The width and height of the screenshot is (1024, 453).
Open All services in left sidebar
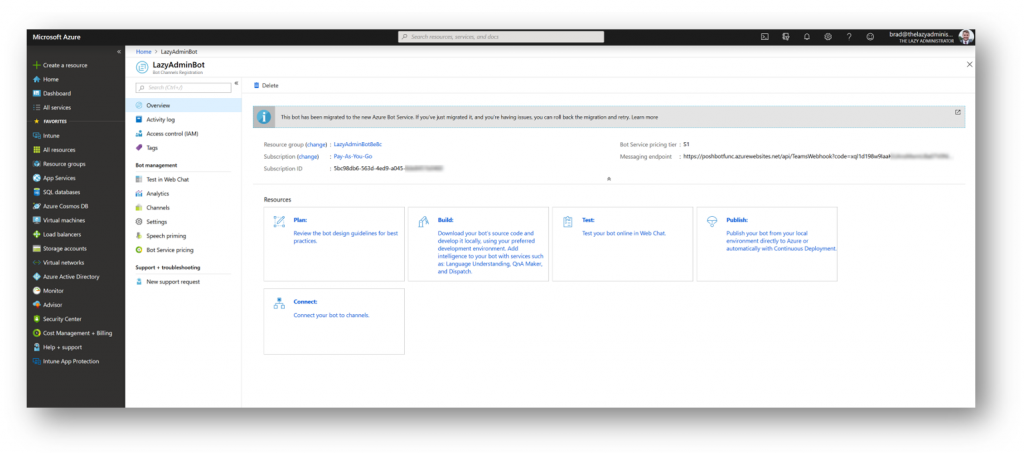[x=52, y=108]
